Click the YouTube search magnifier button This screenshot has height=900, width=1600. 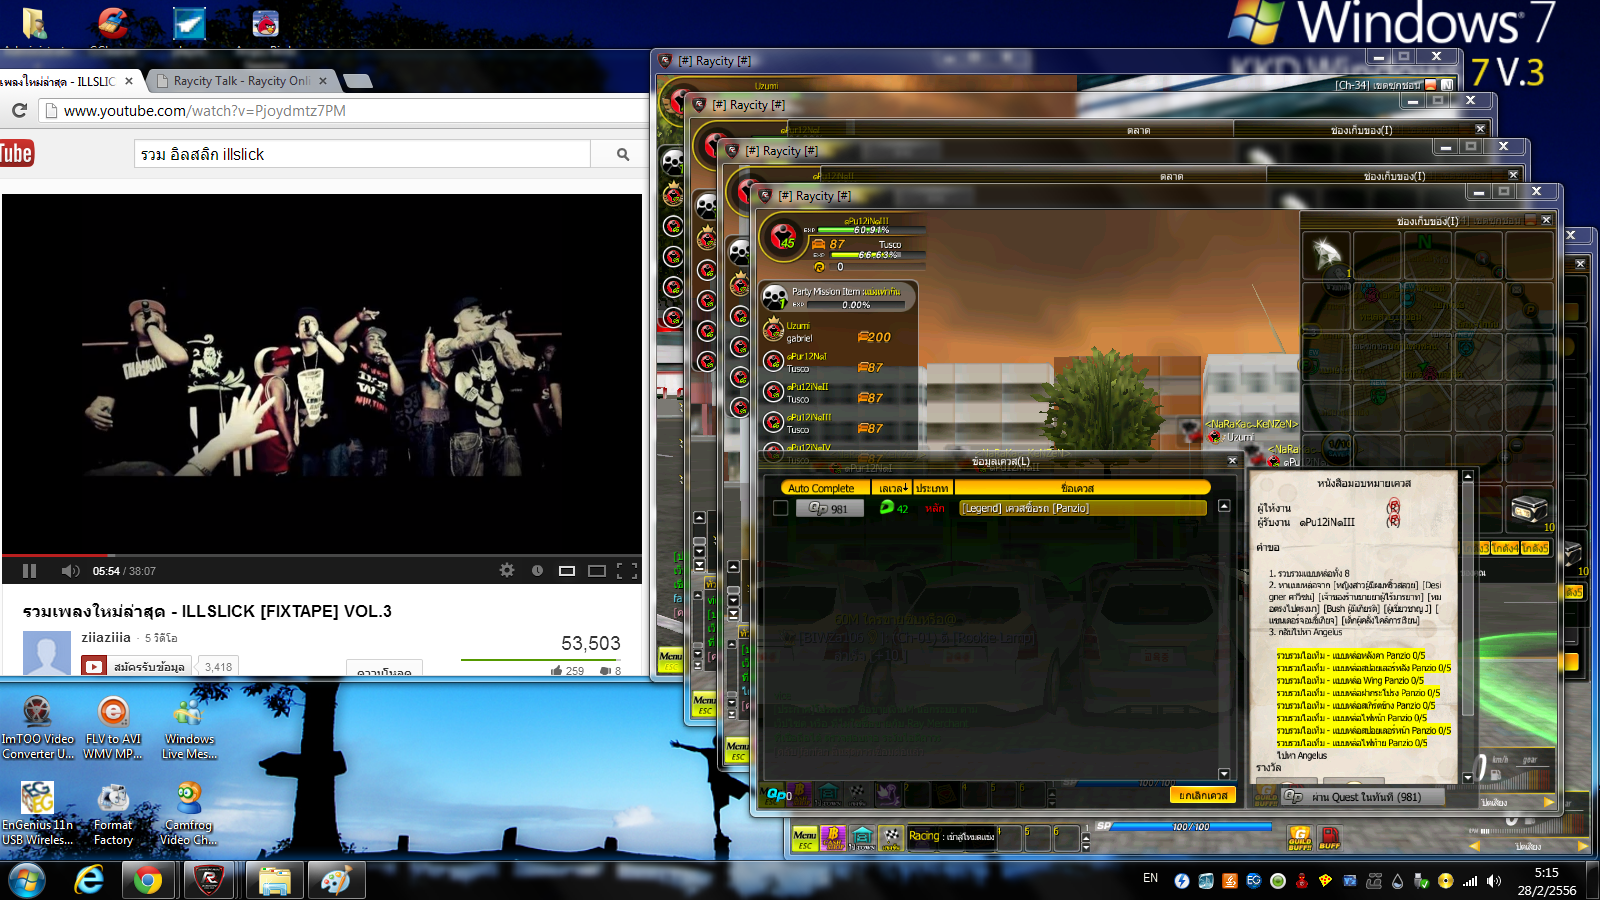622,154
